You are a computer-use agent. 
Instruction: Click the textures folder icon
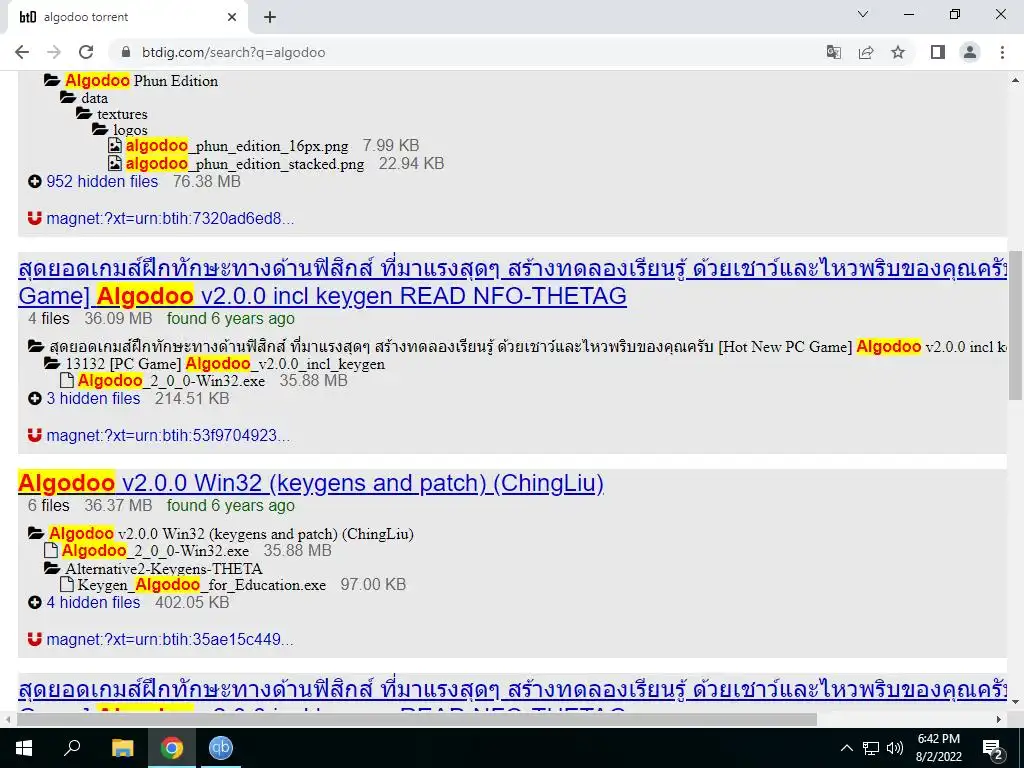[x=84, y=114]
